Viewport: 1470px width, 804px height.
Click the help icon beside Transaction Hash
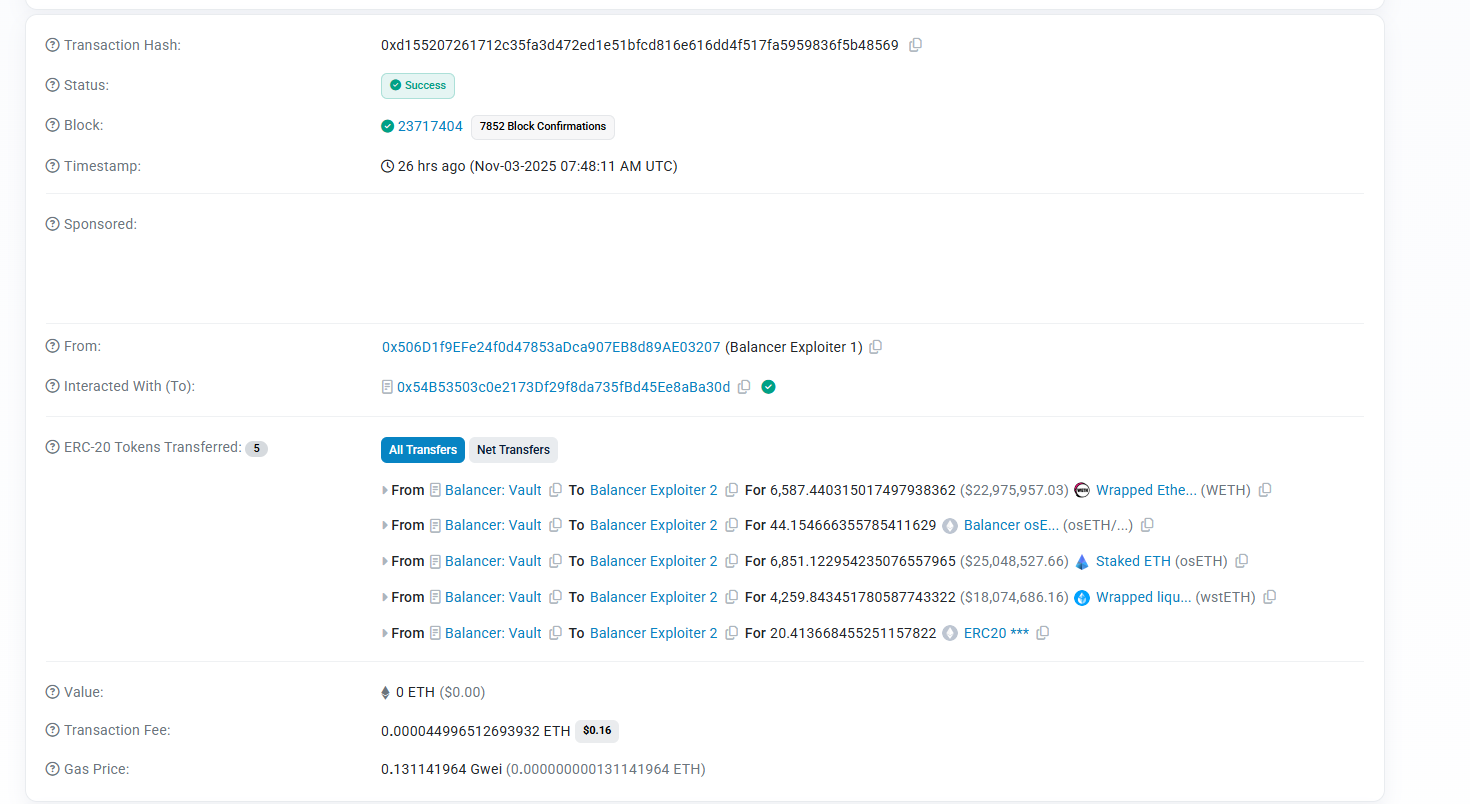coord(53,45)
